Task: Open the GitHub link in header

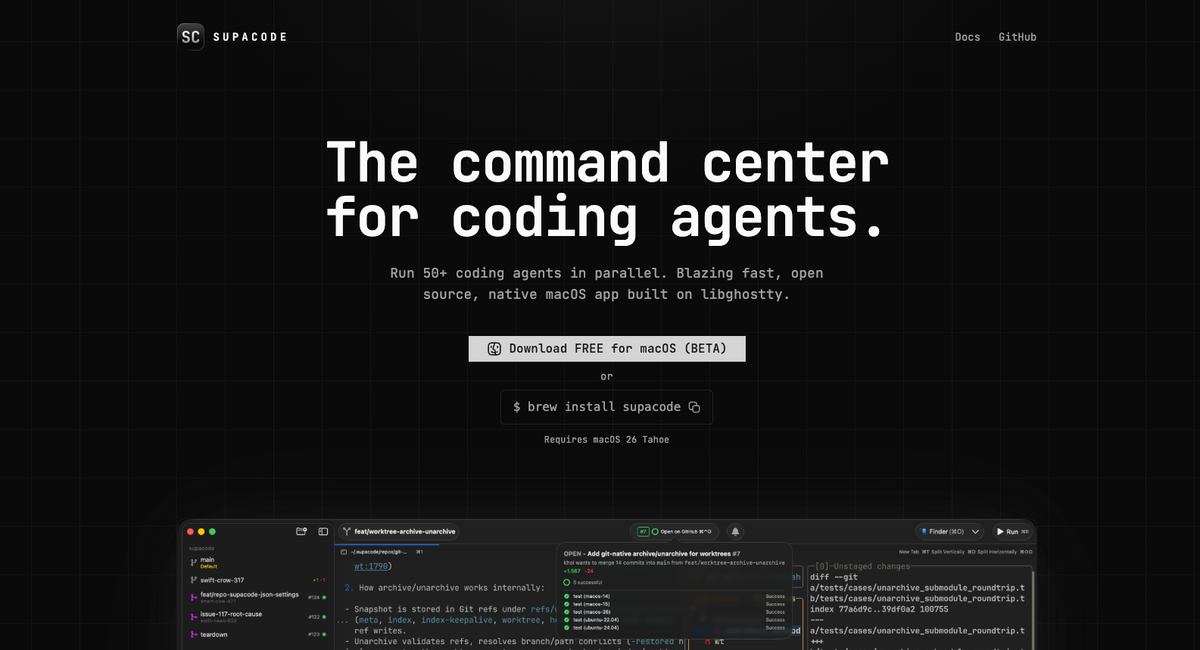Action: pyautogui.click(x=1017, y=37)
